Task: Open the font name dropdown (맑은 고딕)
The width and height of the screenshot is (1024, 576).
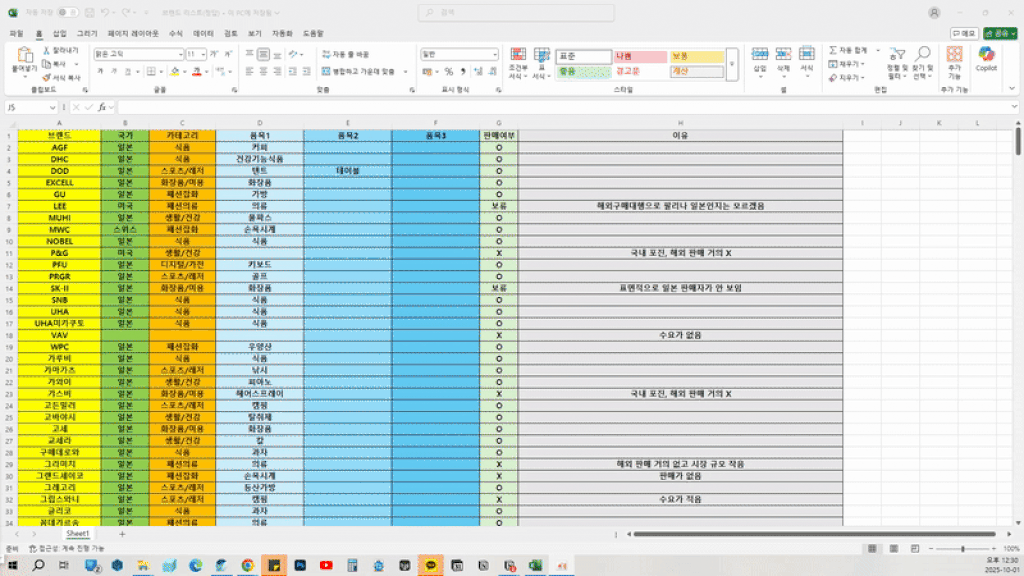Action: [x=138, y=54]
